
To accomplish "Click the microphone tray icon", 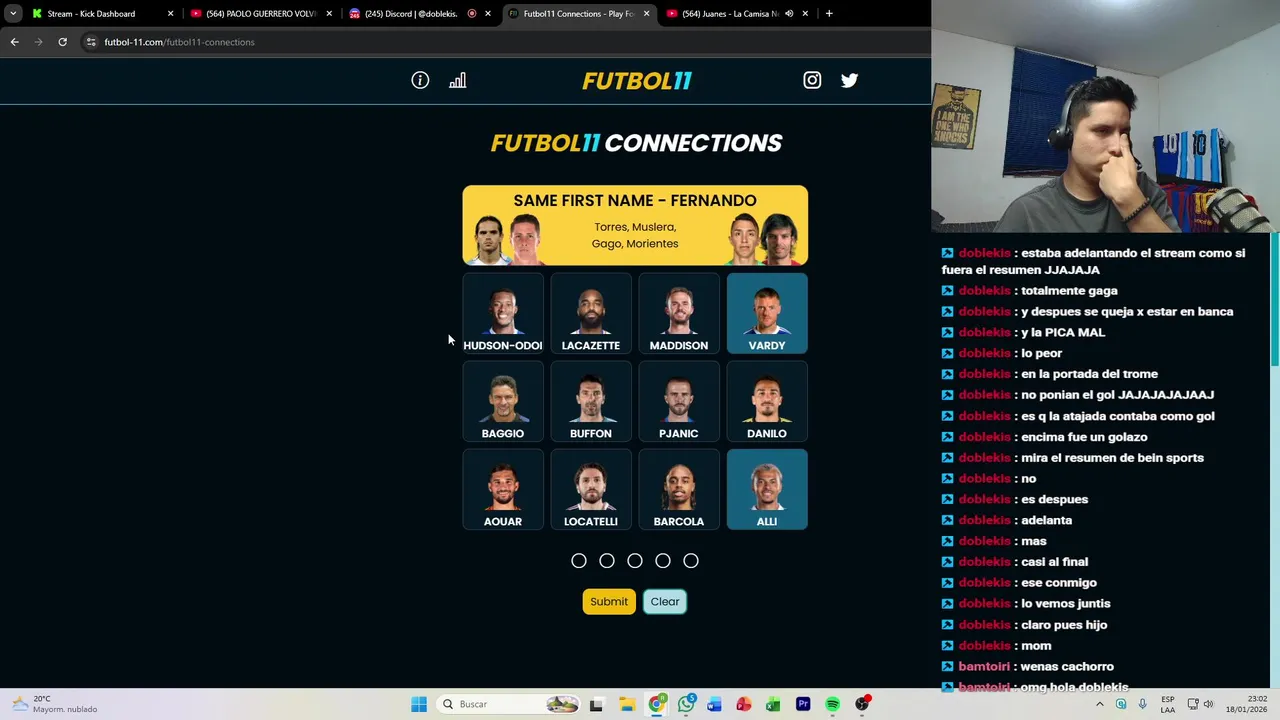I will tap(1142, 704).
